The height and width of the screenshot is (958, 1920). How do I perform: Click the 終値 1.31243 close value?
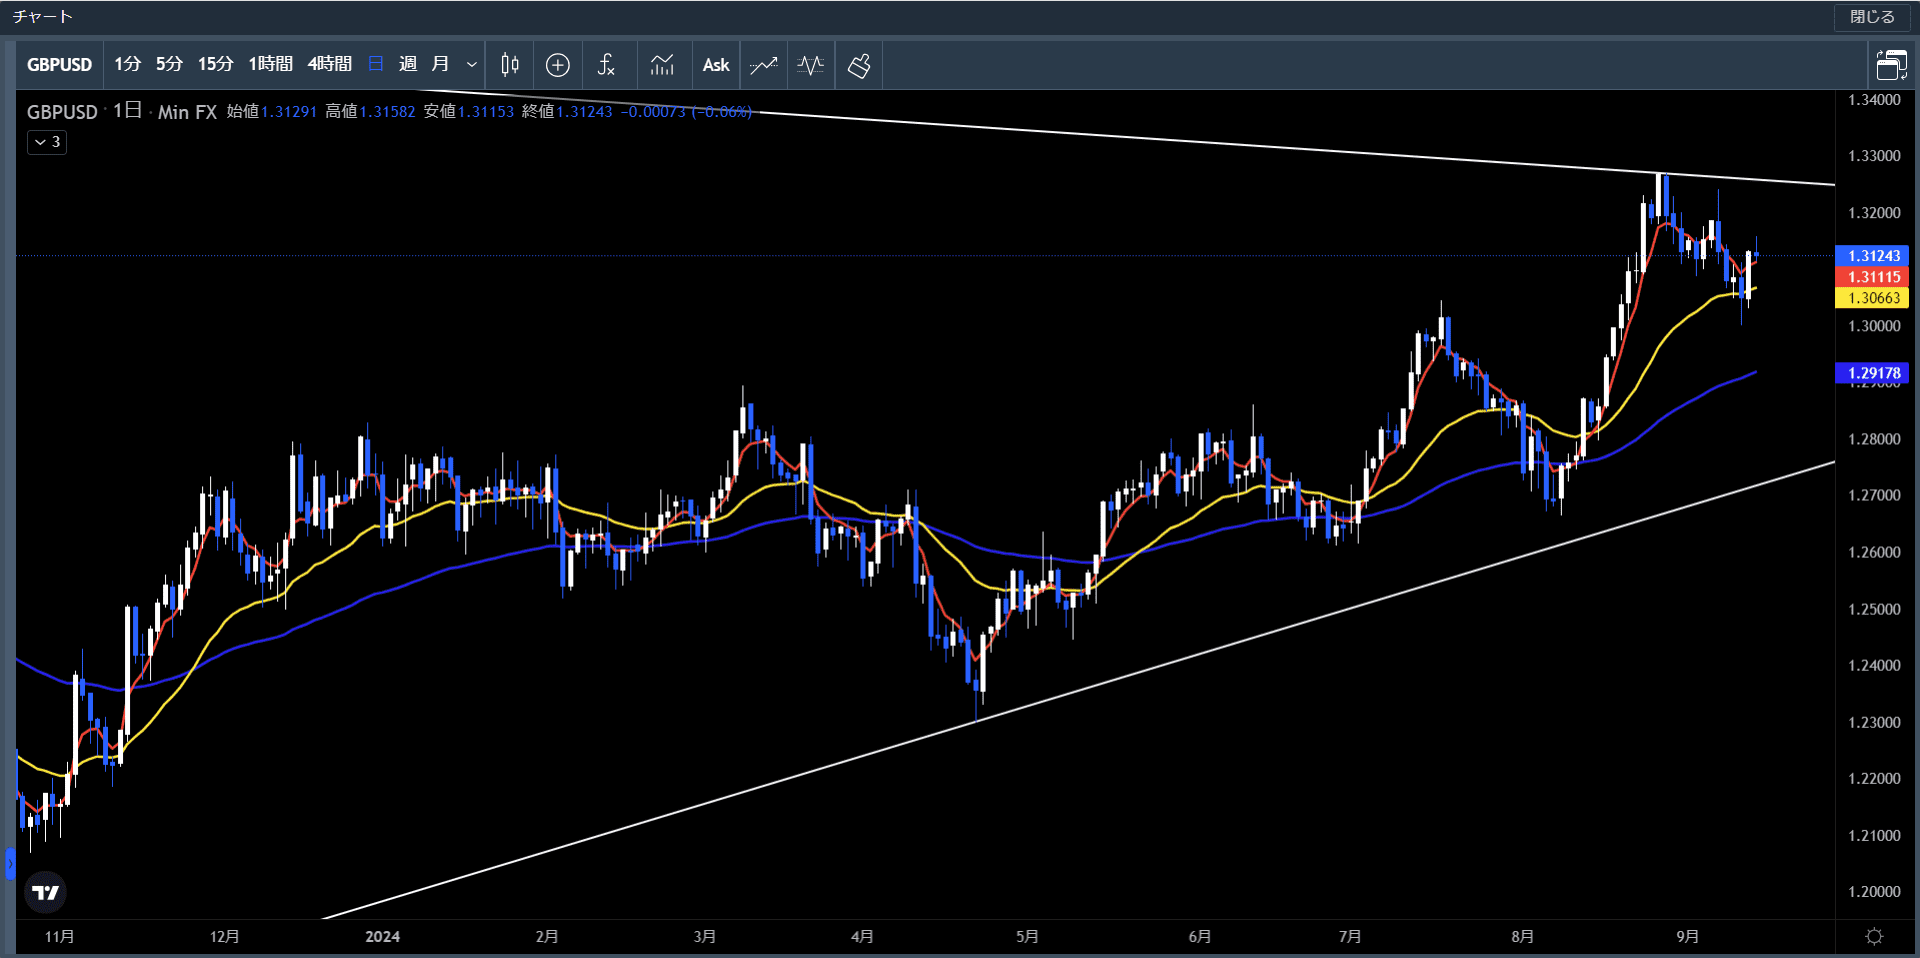pos(567,112)
